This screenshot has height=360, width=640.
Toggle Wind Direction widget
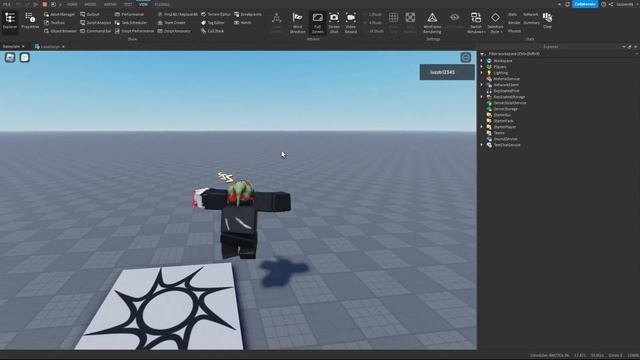tap(298, 23)
